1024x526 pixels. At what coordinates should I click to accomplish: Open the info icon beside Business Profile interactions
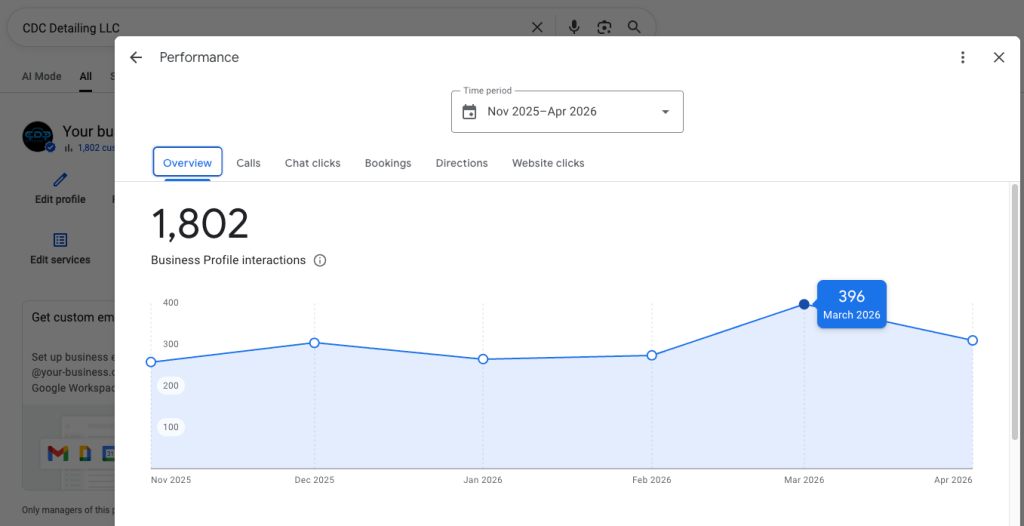pos(319,260)
